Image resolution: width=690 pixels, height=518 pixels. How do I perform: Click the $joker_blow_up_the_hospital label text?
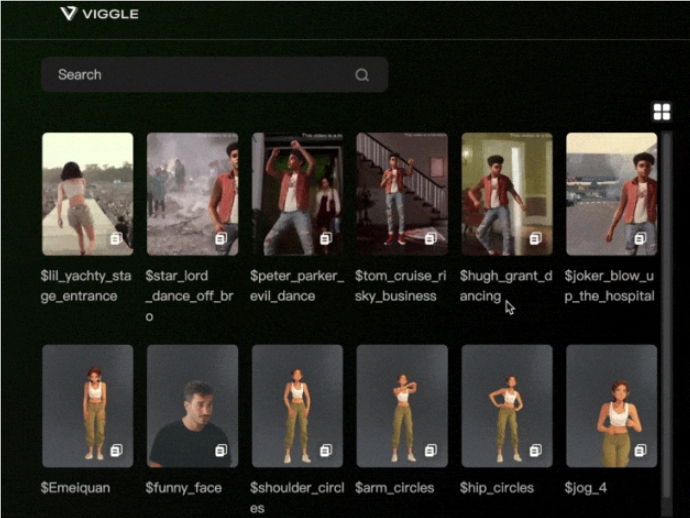(609, 286)
